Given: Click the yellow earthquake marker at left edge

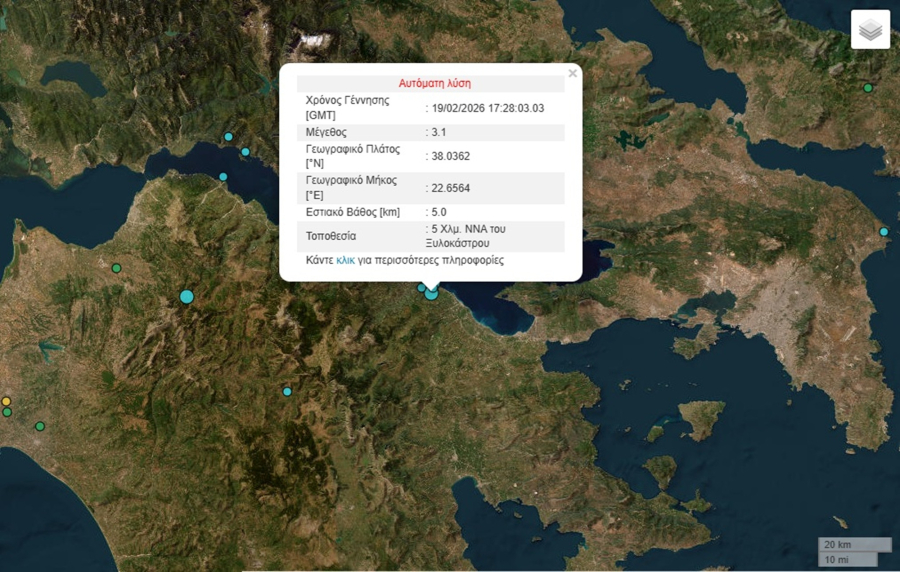Looking at the screenshot, I should click(6, 401).
